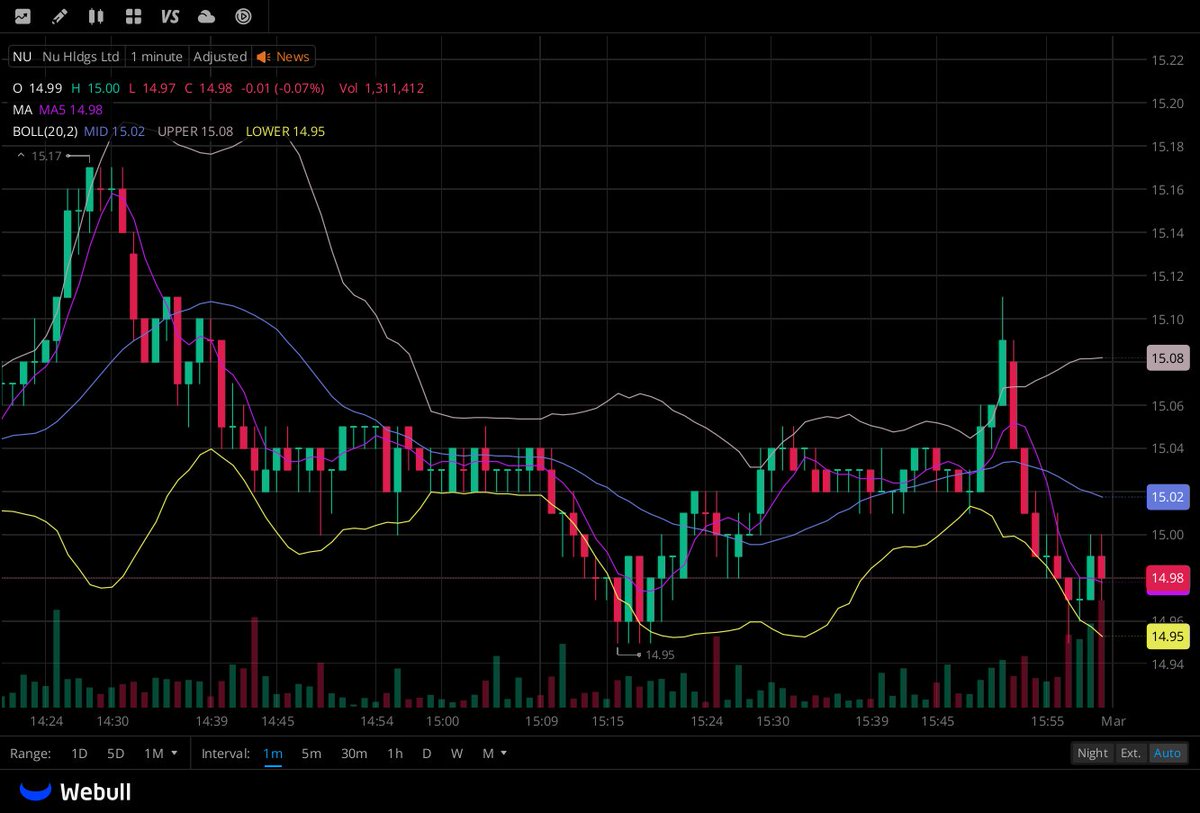The height and width of the screenshot is (813, 1200).
Task: Click the Nu Hldgs Ltd name
Action: coord(81,57)
